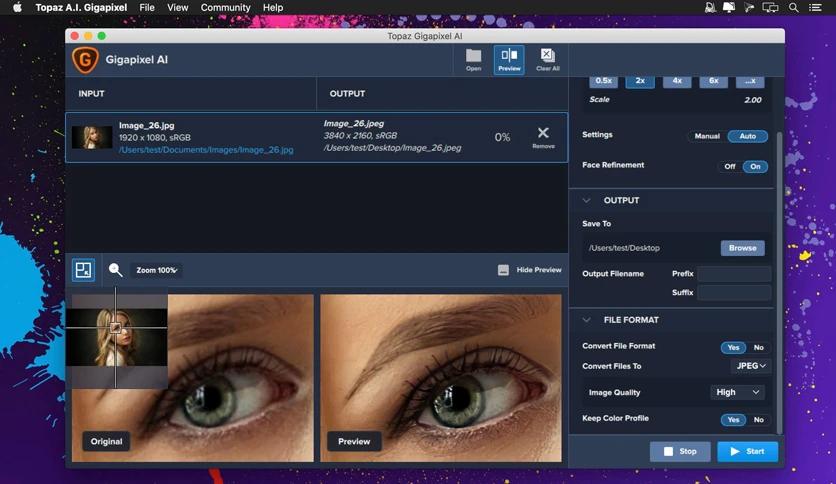
Task: Select the 0.5x scale option
Action: (604, 80)
